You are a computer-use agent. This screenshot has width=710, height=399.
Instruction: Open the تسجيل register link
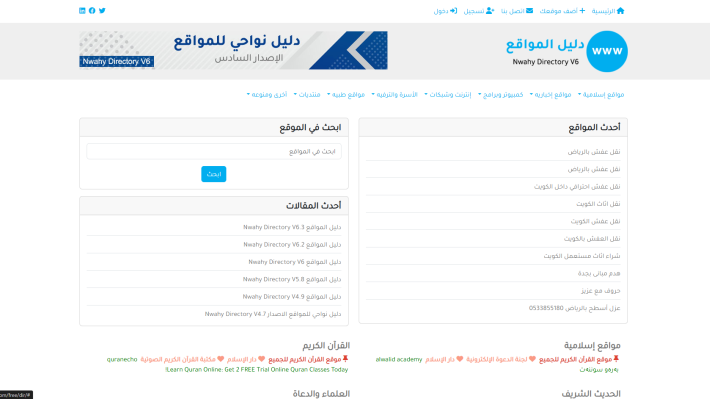(x=479, y=11)
